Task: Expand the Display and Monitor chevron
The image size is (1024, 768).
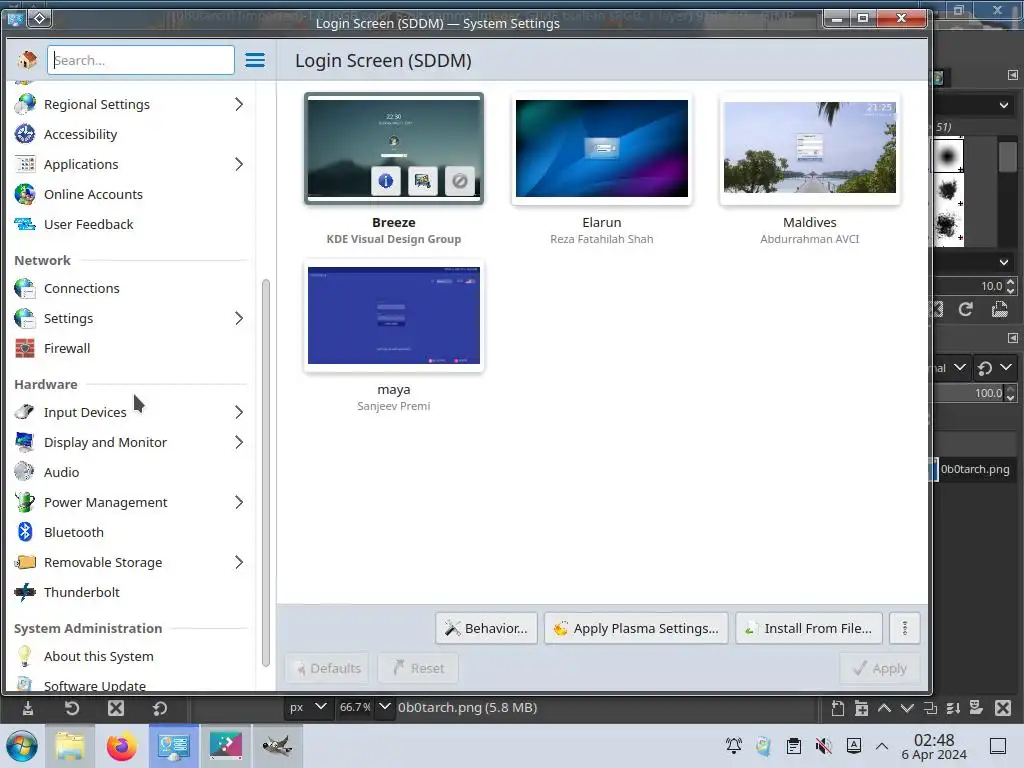Action: click(239, 443)
